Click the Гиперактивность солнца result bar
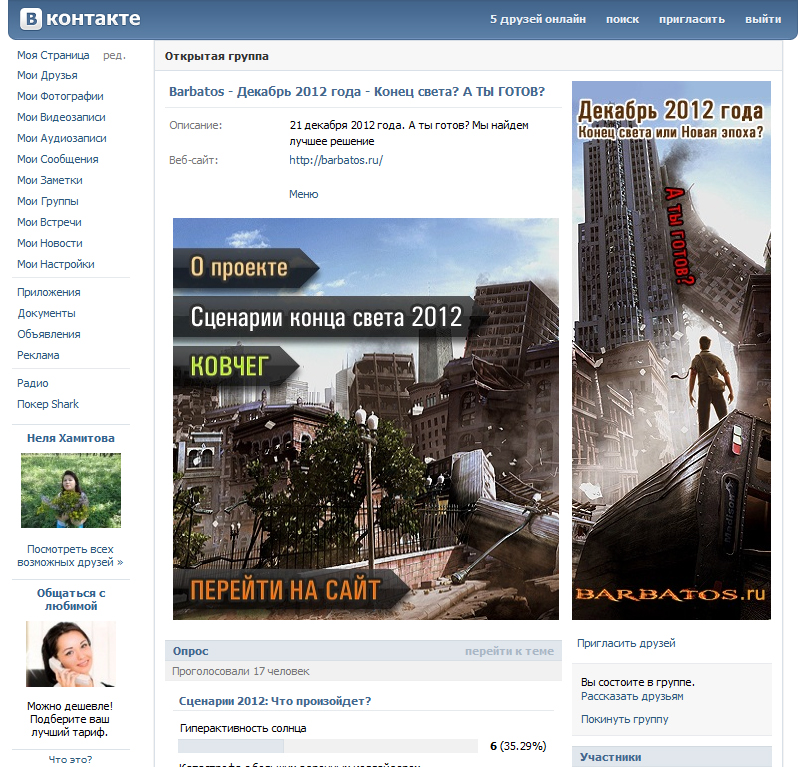The height and width of the screenshot is (767, 805). [328, 746]
